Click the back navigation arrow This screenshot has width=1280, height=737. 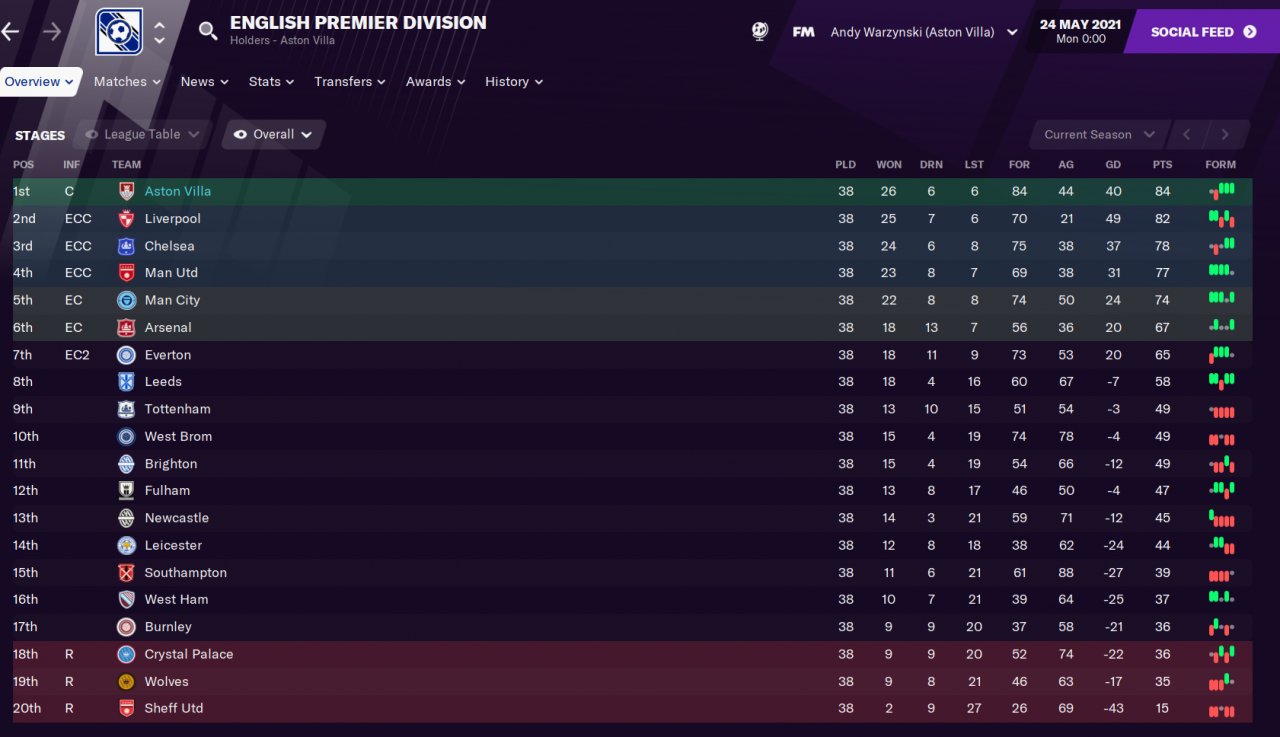pyautogui.click(x=10, y=32)
